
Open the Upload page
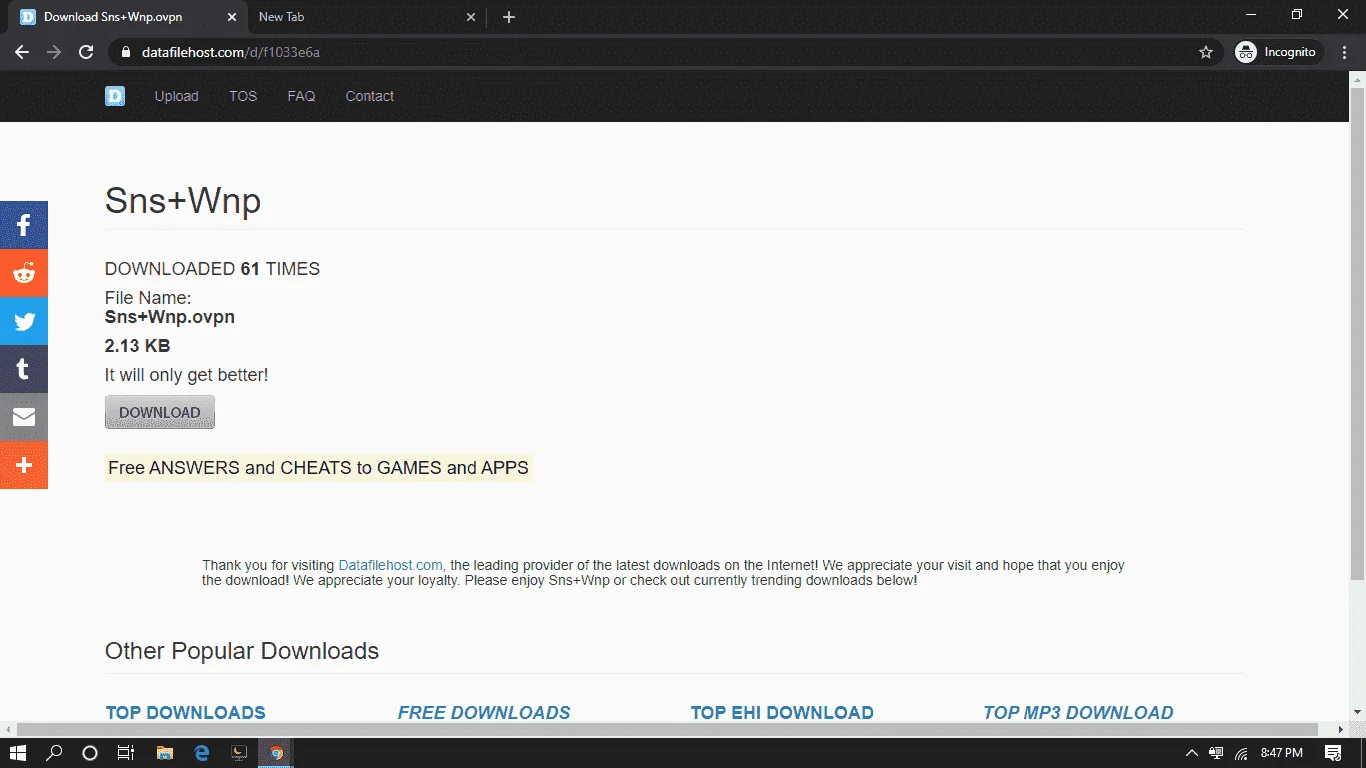(x=176, y=96)
